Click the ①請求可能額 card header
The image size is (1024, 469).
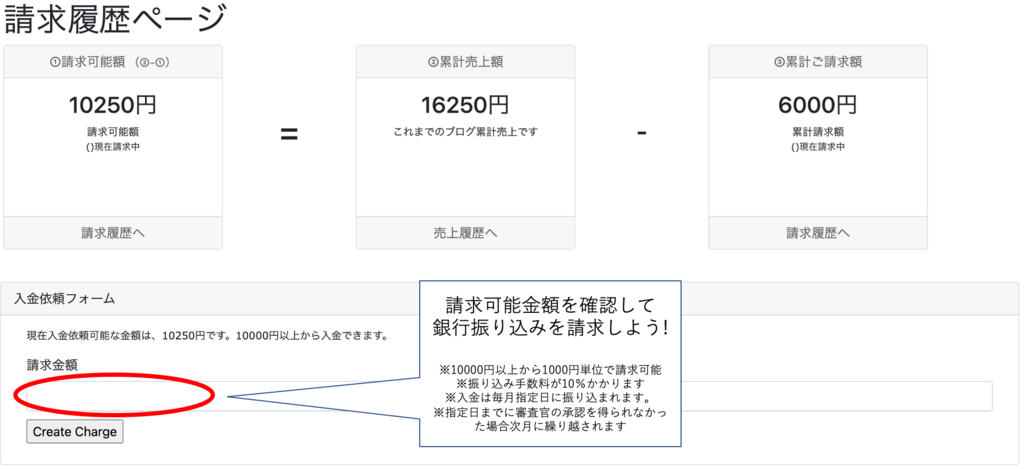(x=113, y=61)
